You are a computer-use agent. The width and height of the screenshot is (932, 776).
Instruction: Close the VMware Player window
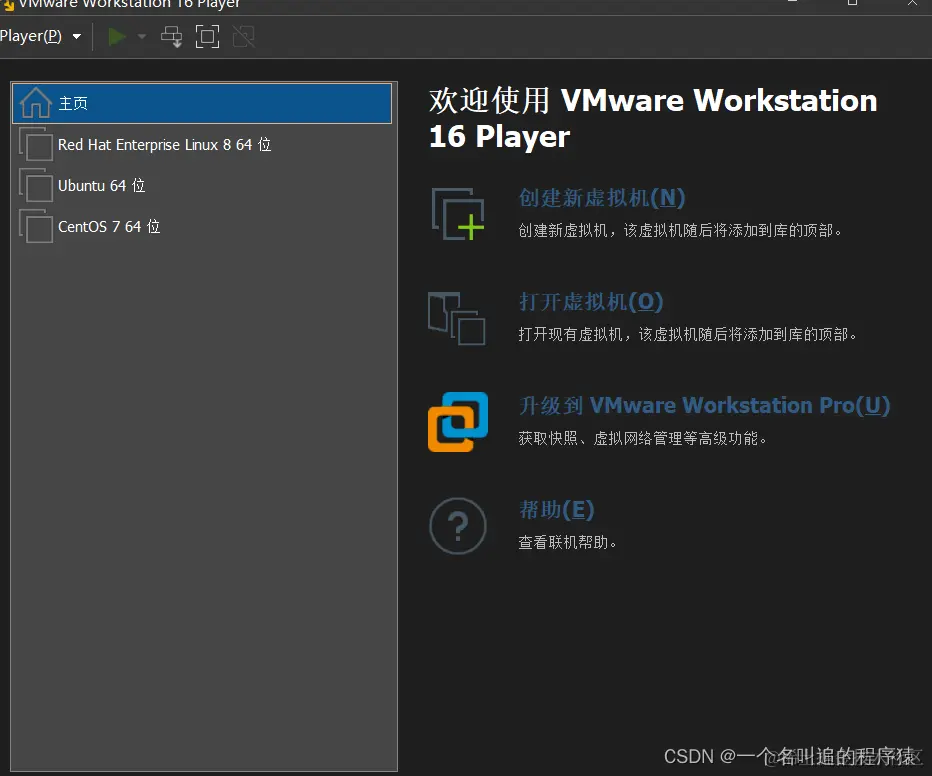tap(912, 3)
